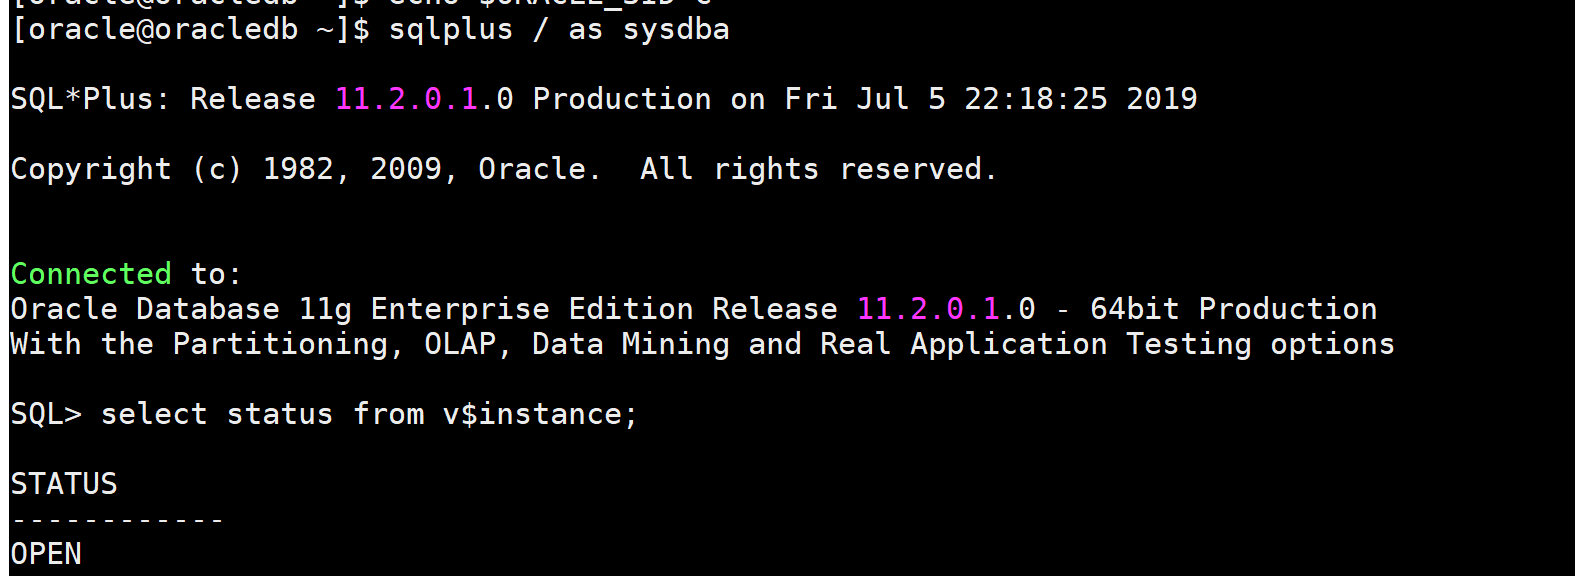Click the word Partitioning

coord(280,344)
